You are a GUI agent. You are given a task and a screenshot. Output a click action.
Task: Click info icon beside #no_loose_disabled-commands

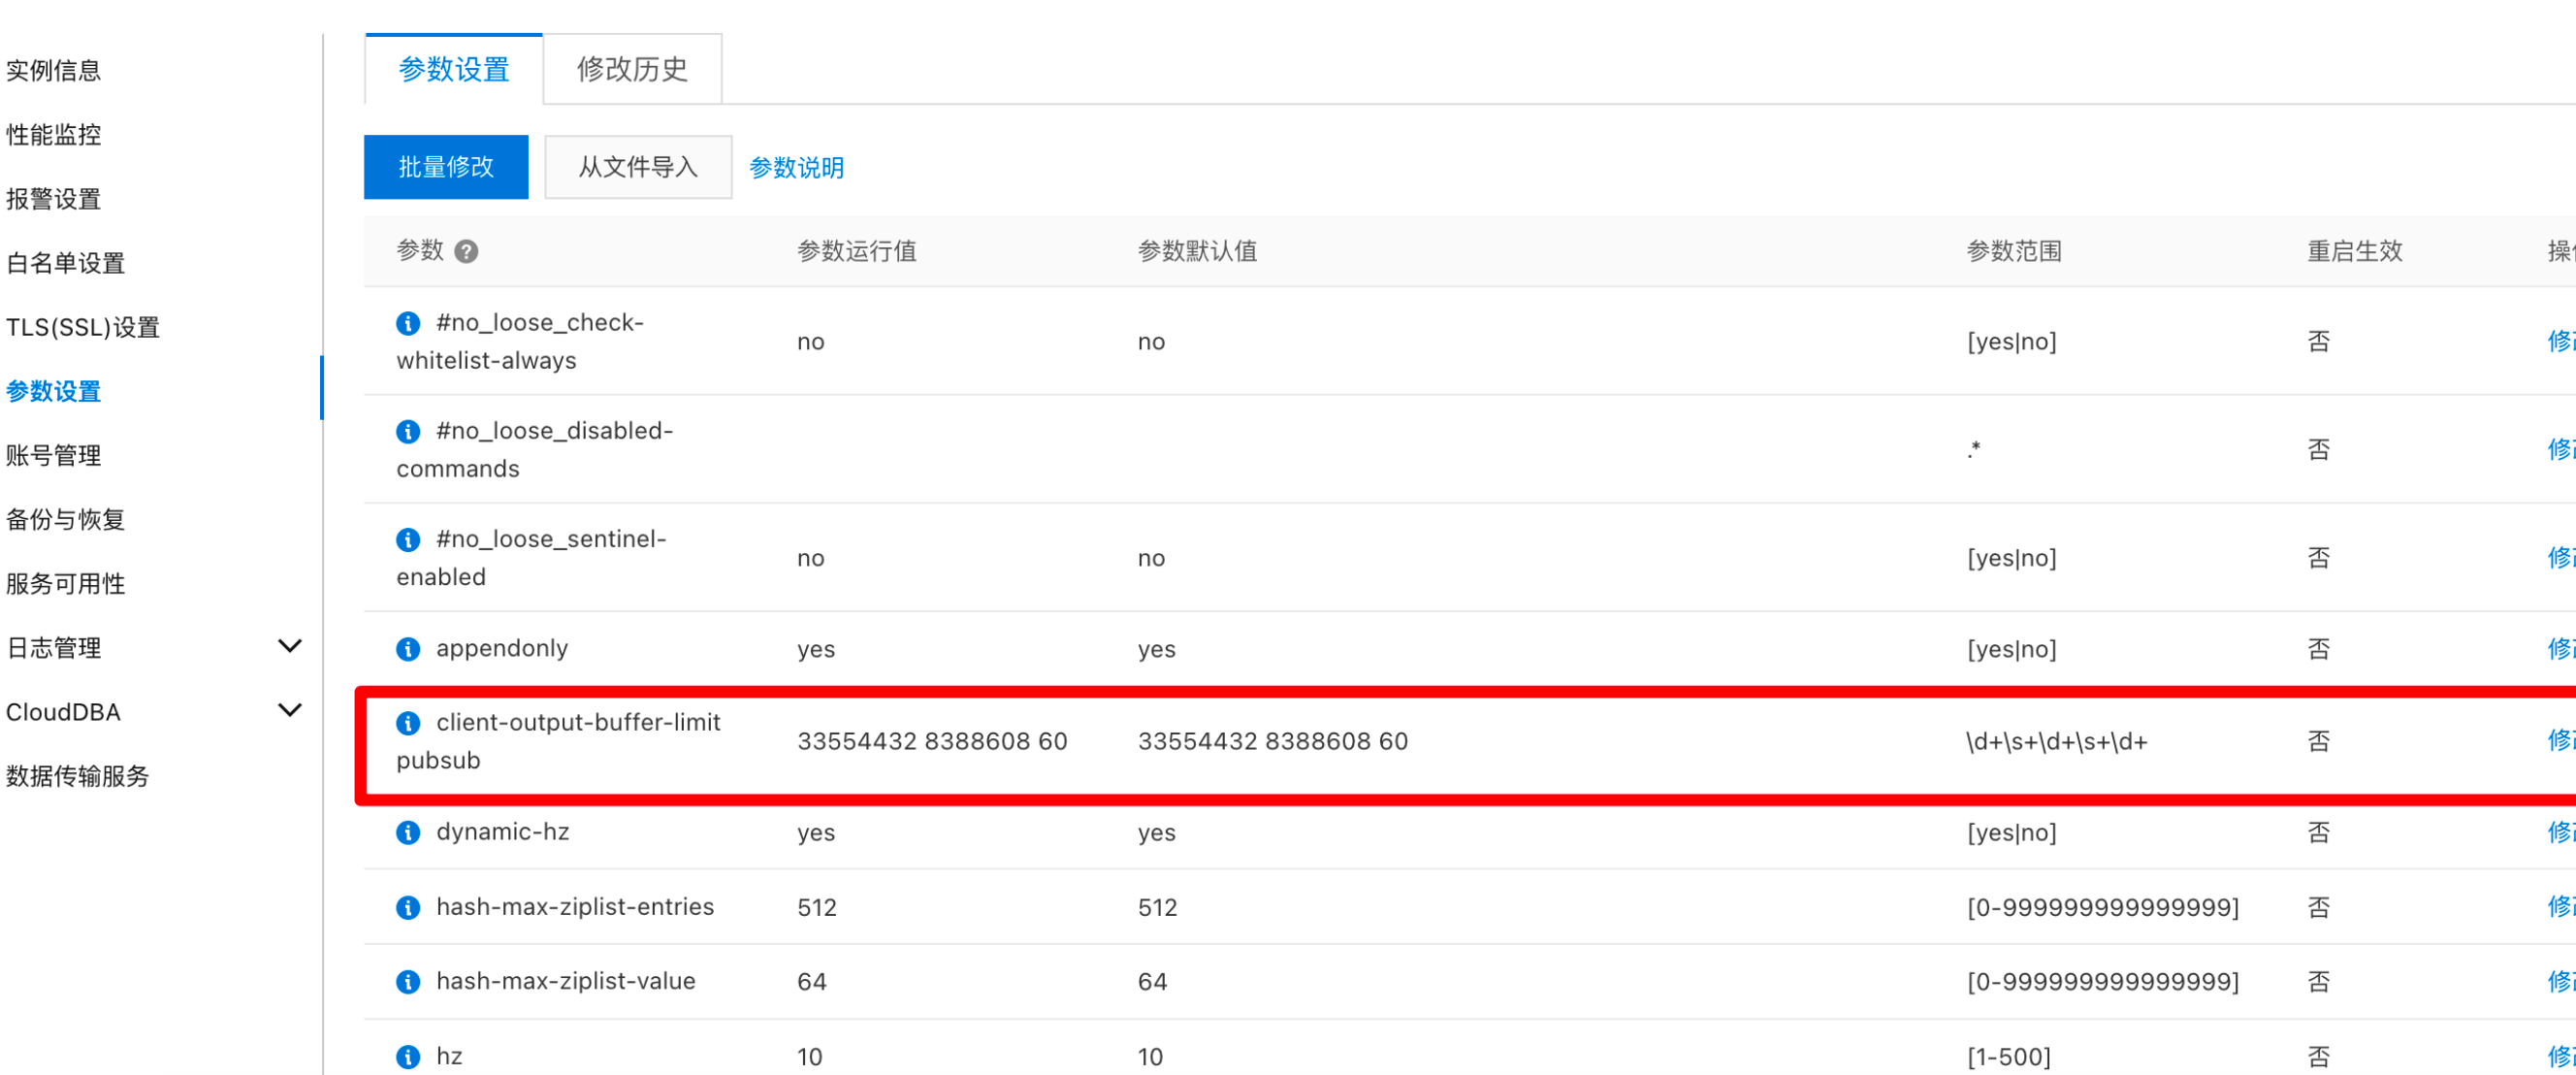408,431
